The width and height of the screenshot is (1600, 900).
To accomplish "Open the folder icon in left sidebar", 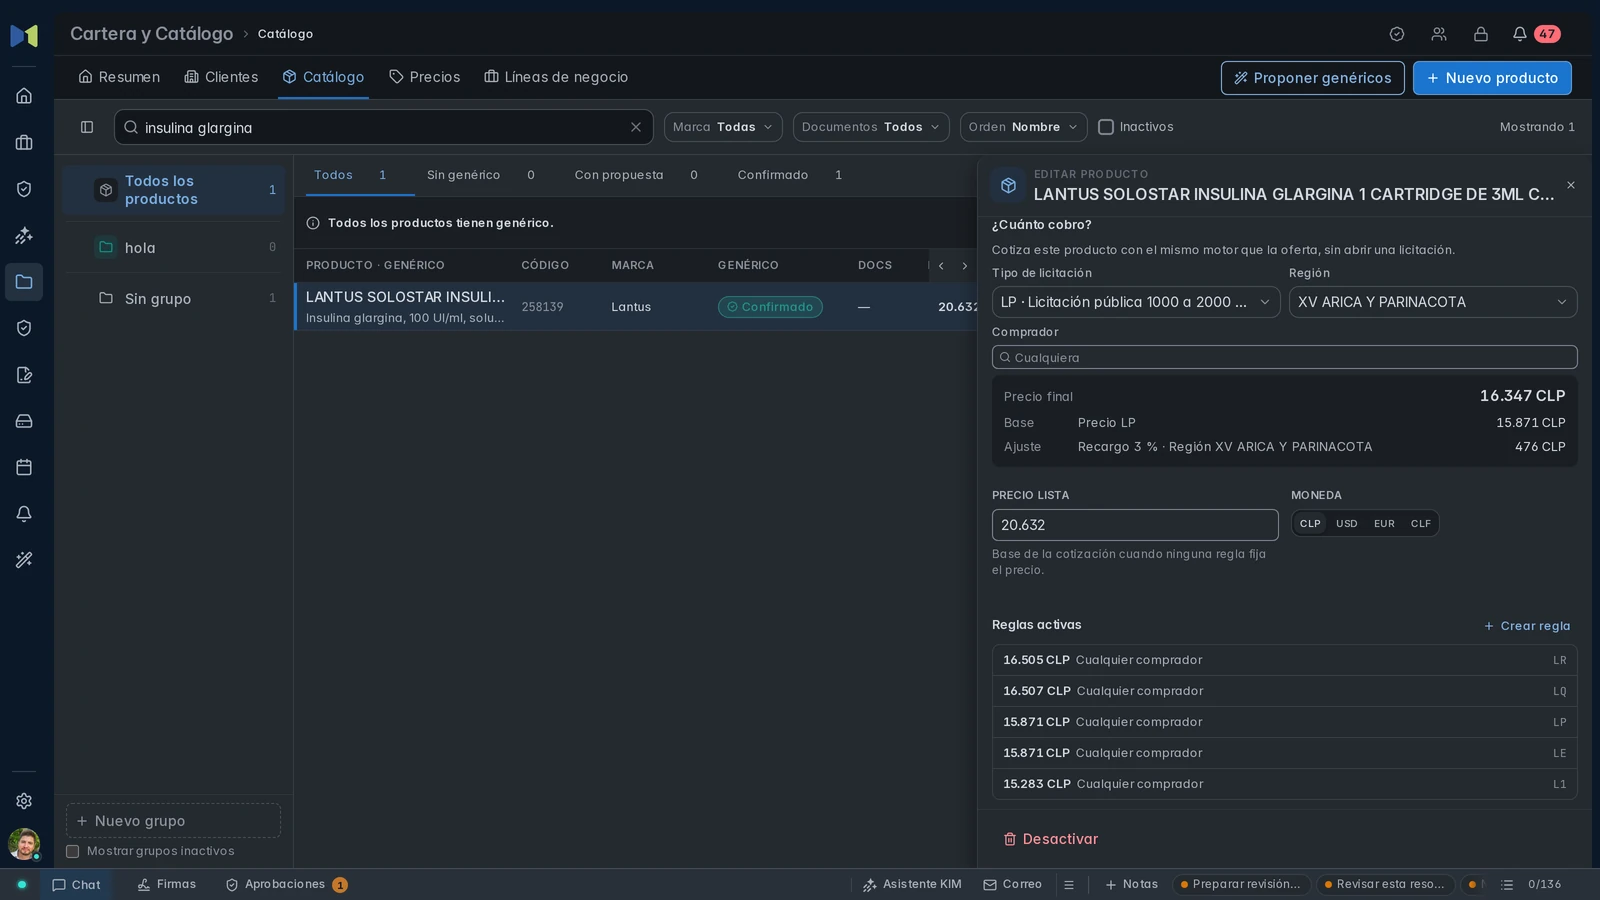I will coord(24,282).
